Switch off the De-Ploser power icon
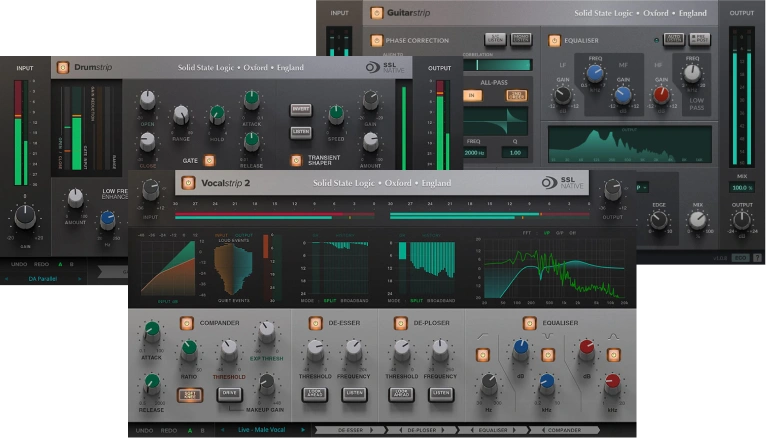 (x=400, y=323)
